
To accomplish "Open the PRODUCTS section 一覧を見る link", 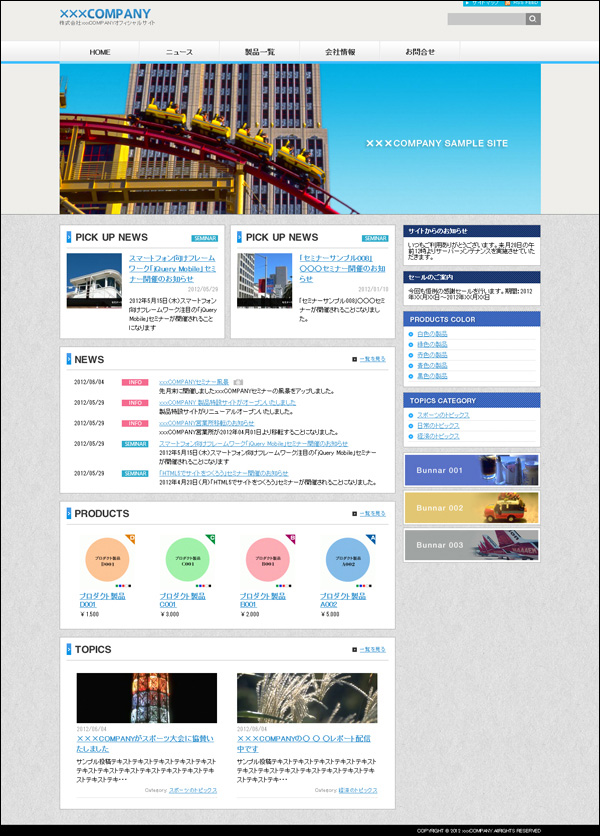I will click(x=372, y=514).
